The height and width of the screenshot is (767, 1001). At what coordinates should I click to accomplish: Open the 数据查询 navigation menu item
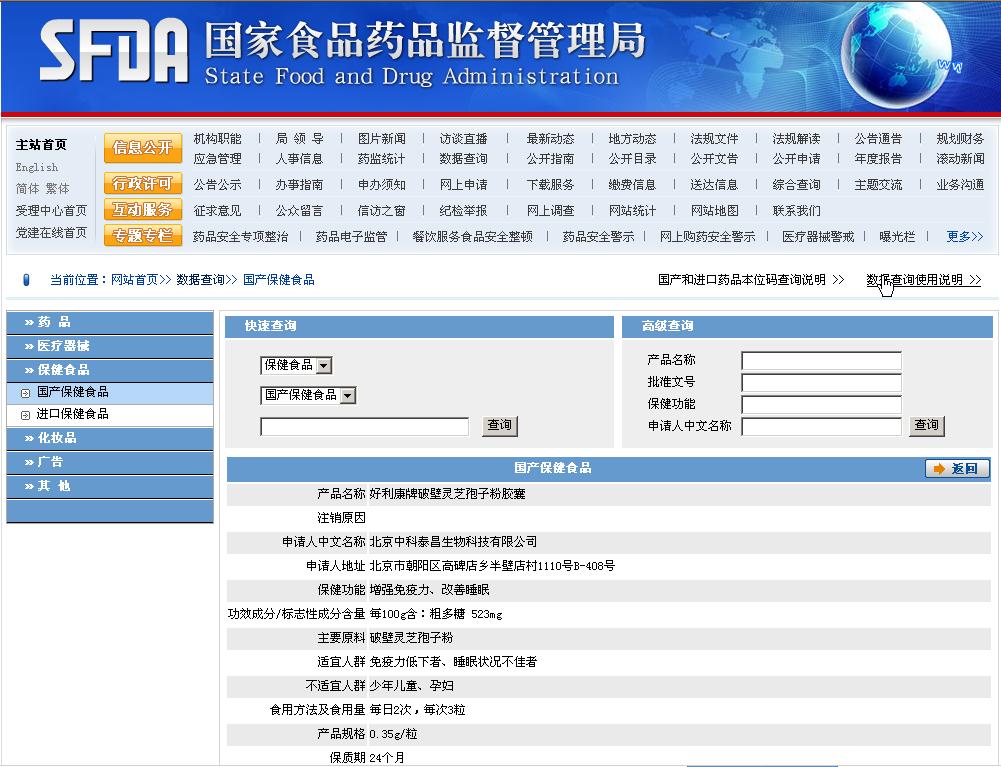pyautogui.click(x=463, y=159)
